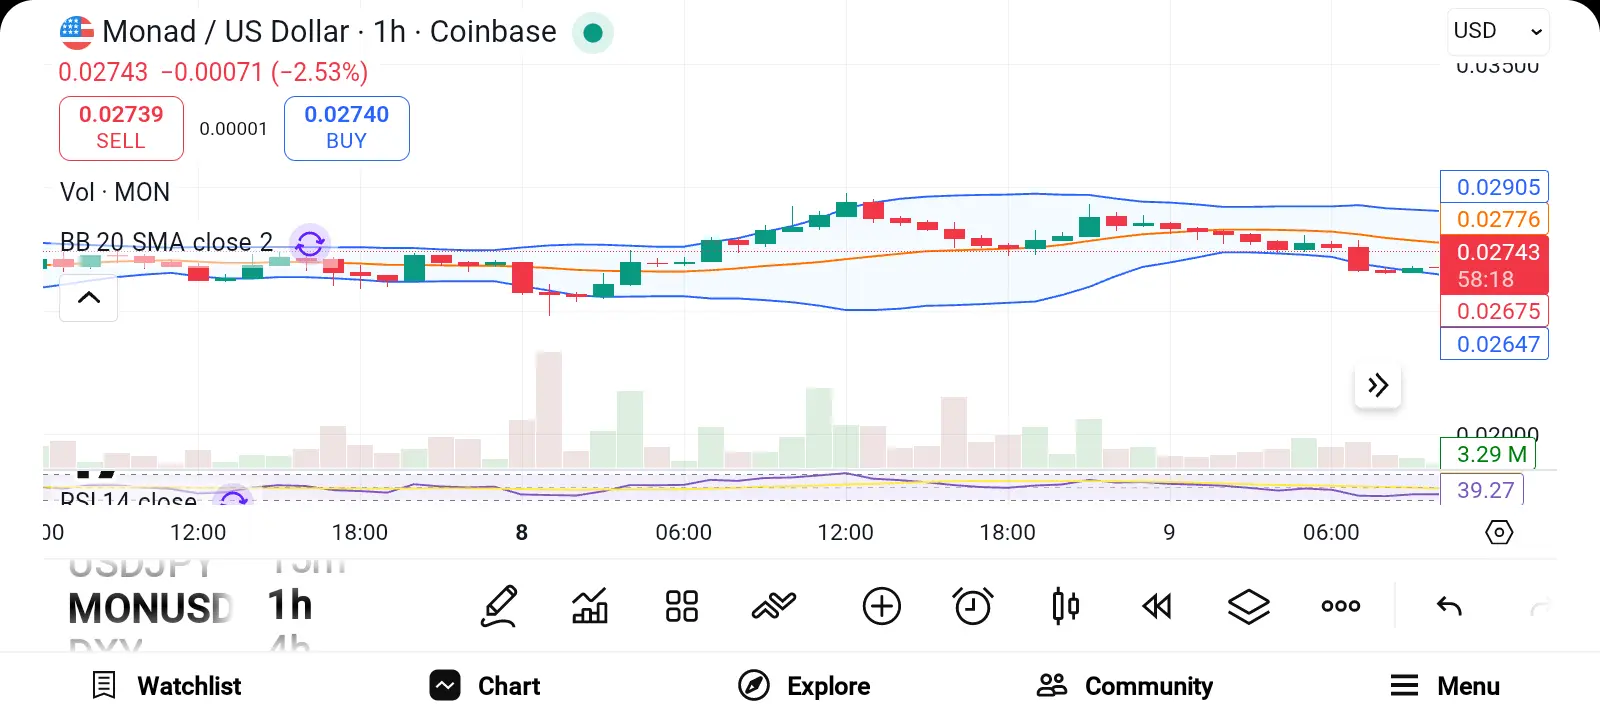1600x720 pixels.
Task: Collapse the indicator legend chevron
Action: [89, 298]
